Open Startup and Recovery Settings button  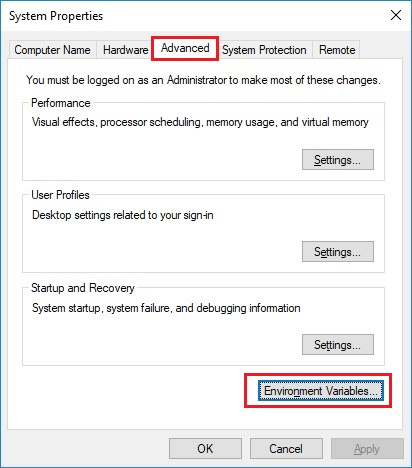[338, 345]
